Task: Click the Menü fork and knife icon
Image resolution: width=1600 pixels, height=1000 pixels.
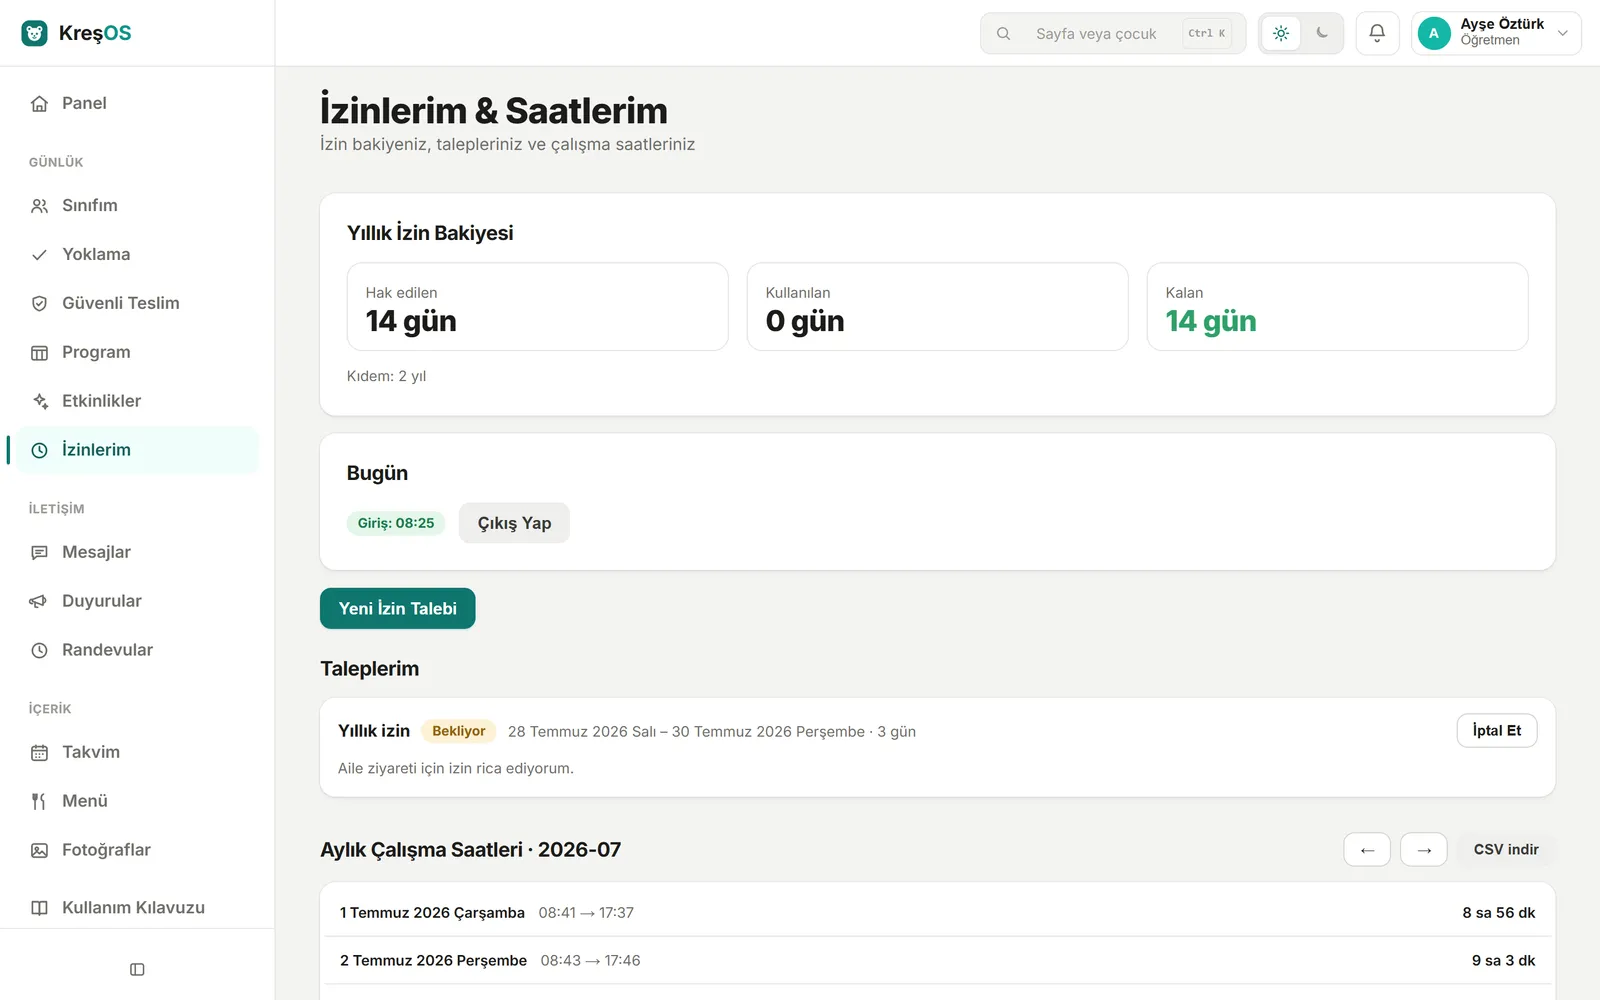Action: click(39, 802)
